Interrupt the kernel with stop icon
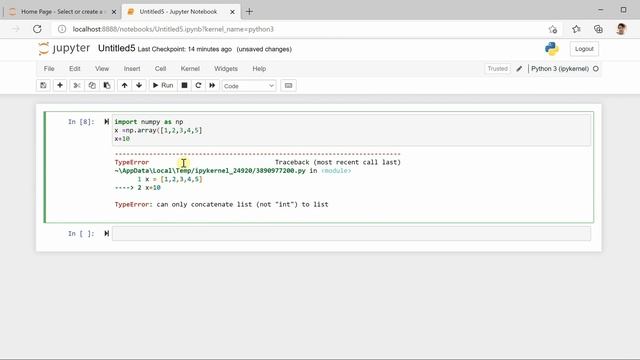Screen dimensions: 640x360 click(x=184, y=85)
